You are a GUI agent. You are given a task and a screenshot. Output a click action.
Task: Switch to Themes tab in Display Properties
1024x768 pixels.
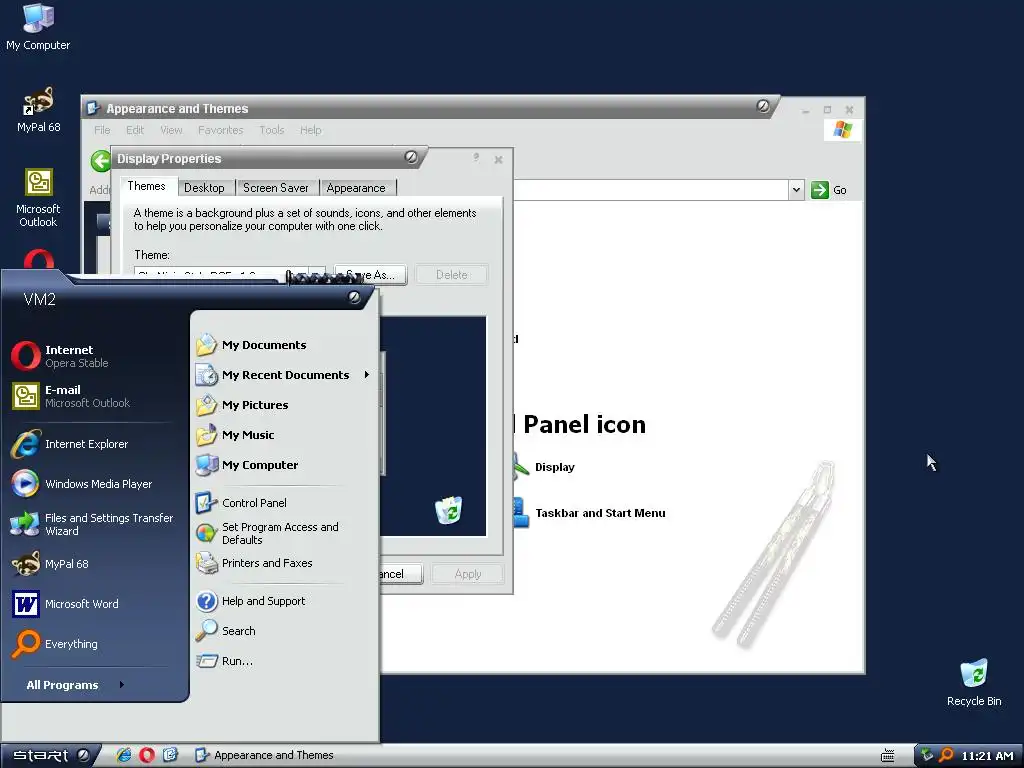point(146,186)
